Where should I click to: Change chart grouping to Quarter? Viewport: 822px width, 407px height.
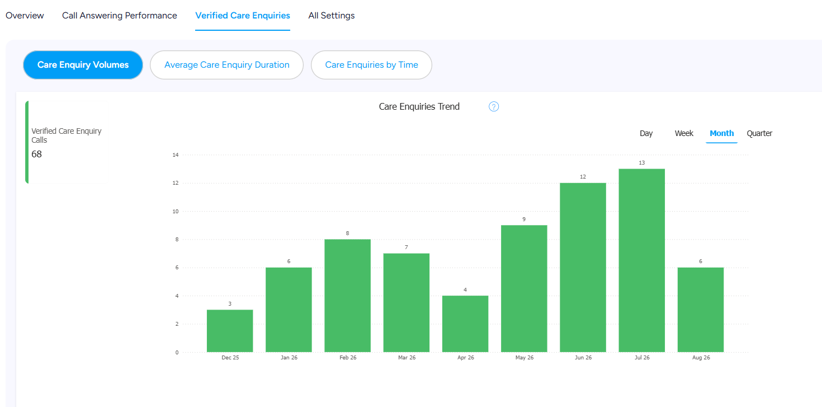[759, 133]
